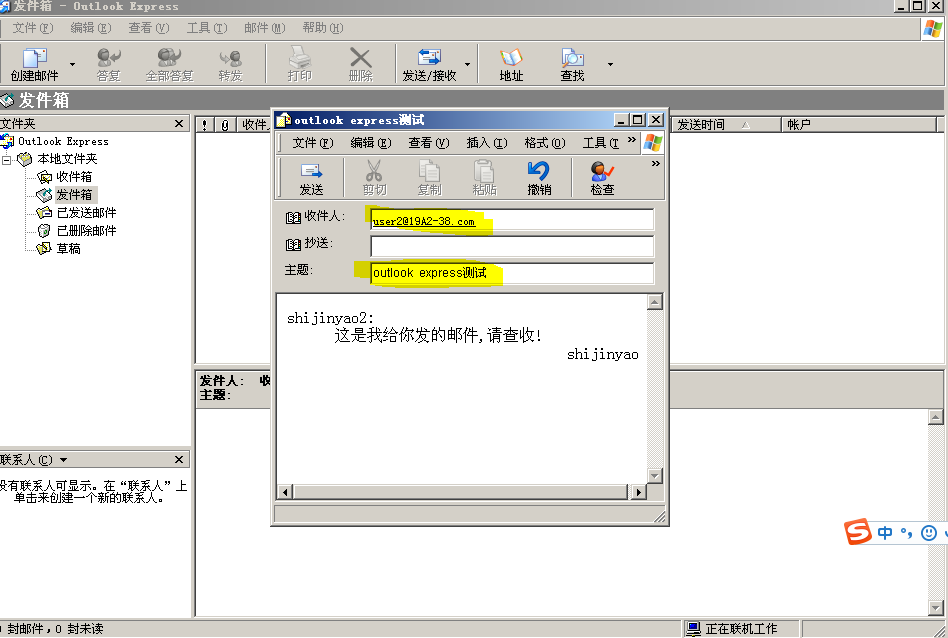Open the Find (查找) dropdown arrow
Viewport: 948px width, 638px height.
(610, 64)
